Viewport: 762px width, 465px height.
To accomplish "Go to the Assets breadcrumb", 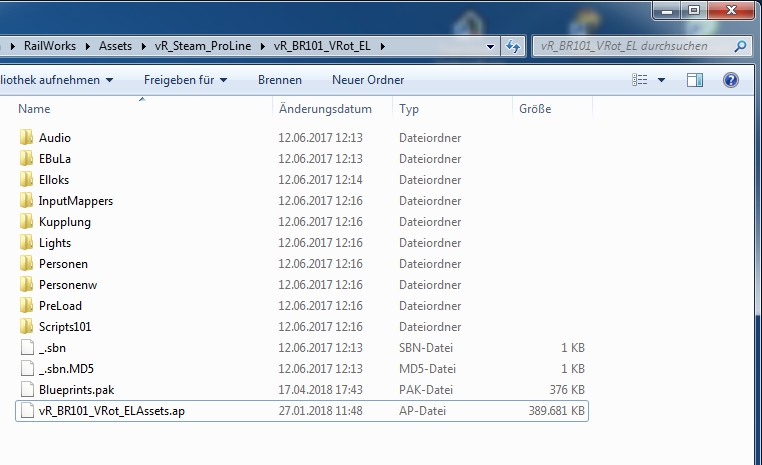I will coord(115,46).
